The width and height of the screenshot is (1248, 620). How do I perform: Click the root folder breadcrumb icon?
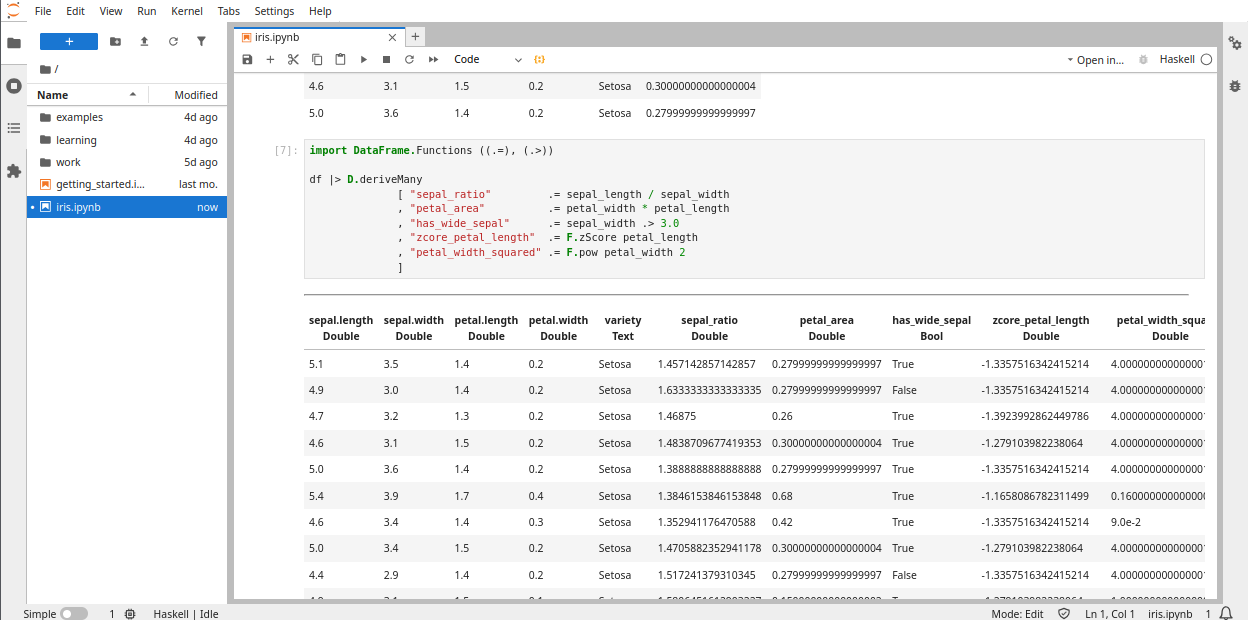click(x=45, y=69)
